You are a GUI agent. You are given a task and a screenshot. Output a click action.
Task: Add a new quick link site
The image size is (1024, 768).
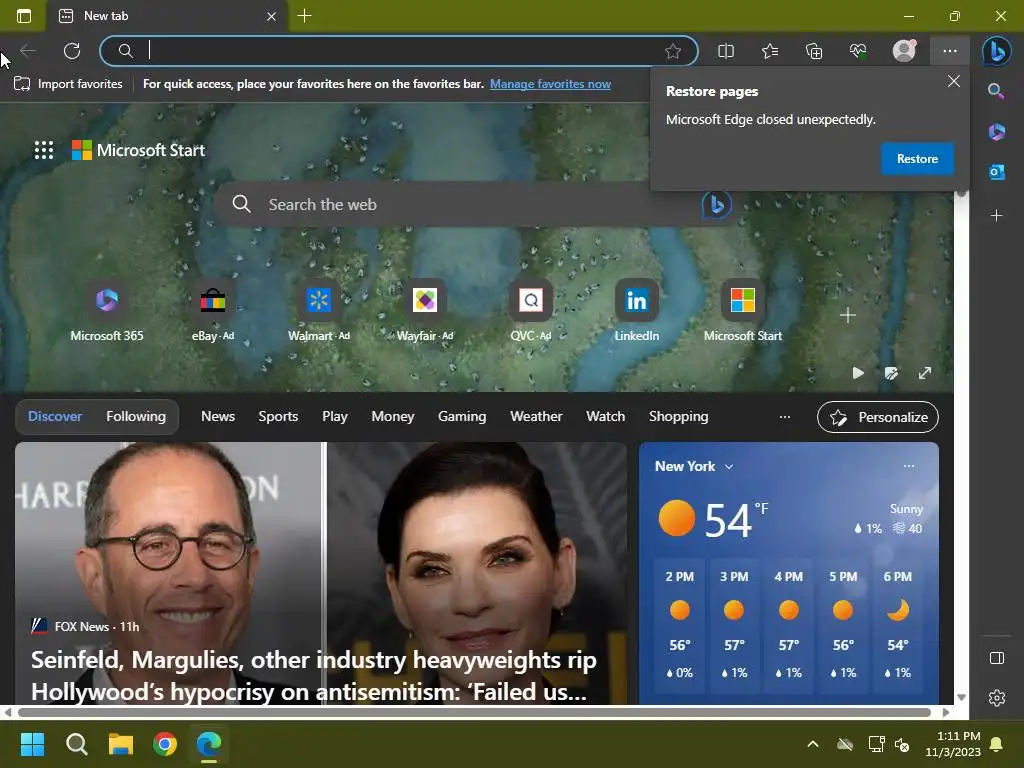[848, 315]
